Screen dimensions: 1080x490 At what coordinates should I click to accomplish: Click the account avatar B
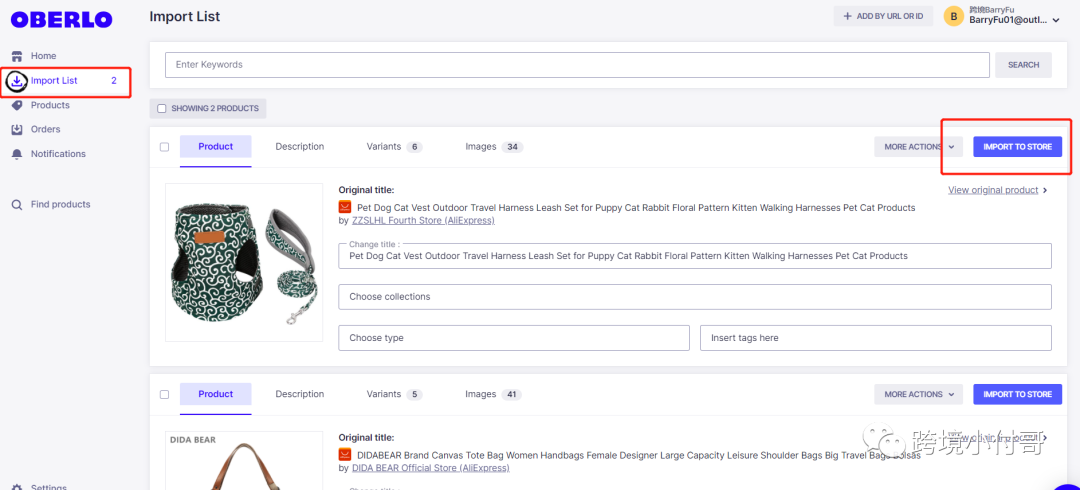pos(953,17)
